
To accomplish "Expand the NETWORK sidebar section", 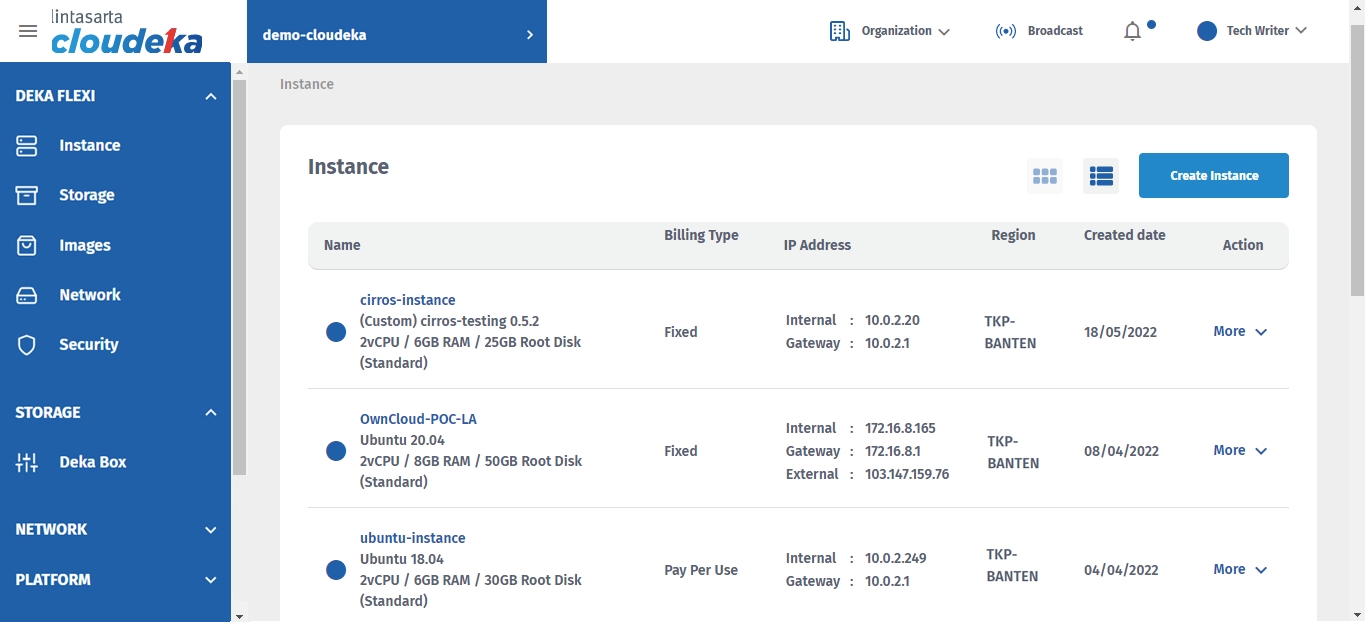I will tap(210, 530).
